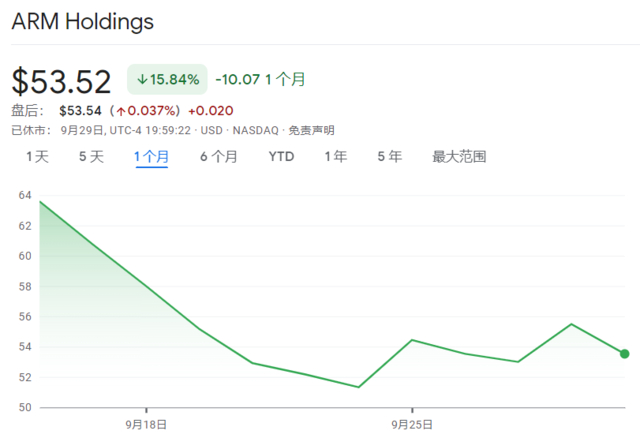The image size is (640, 438).
Task: Click the down arrow in the percentage badge
Action: click(x=142, y=79)
